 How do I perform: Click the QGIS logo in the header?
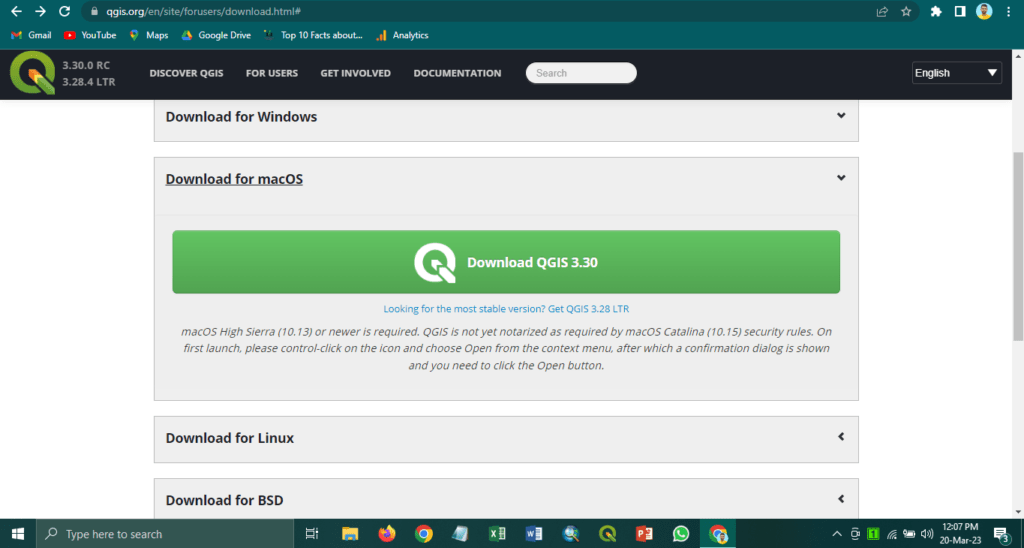coord(33,73)
